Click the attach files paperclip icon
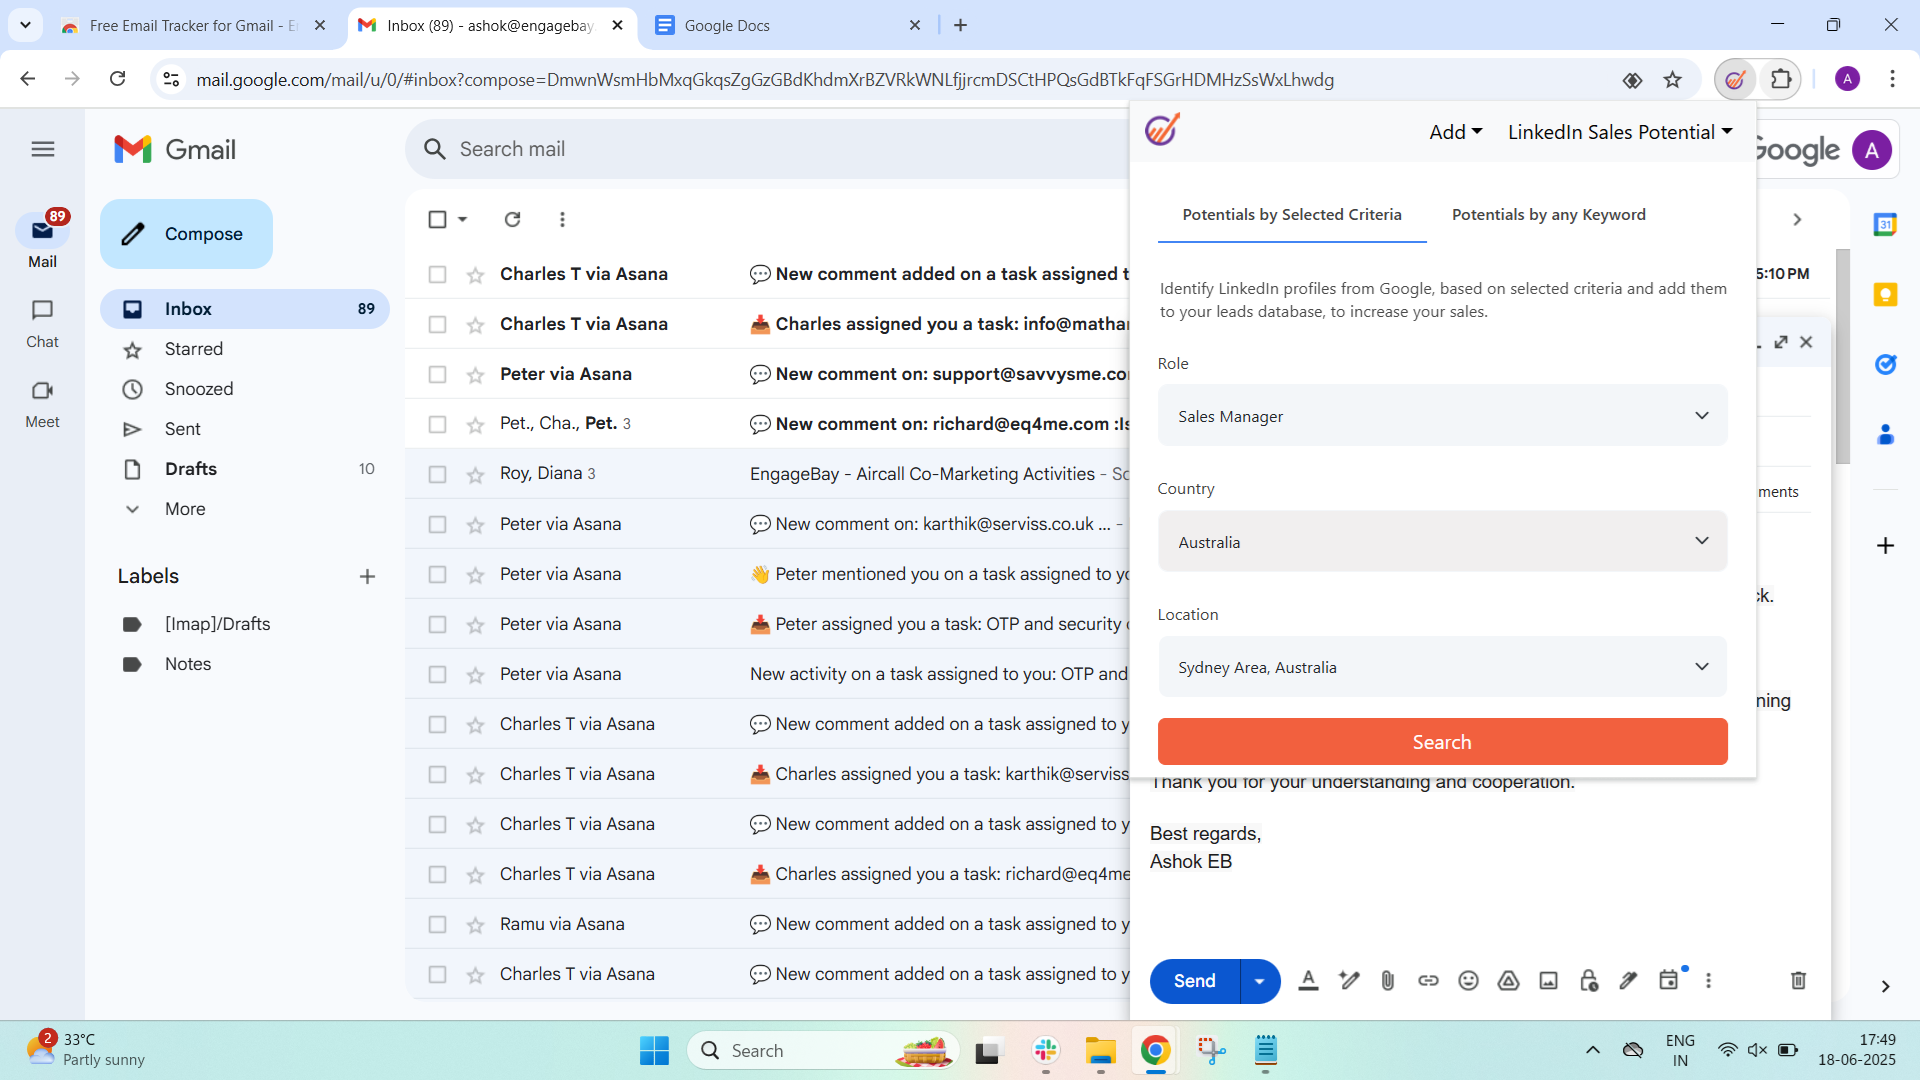Screen dimensions: 1920x1080 tap(1387, 981)
